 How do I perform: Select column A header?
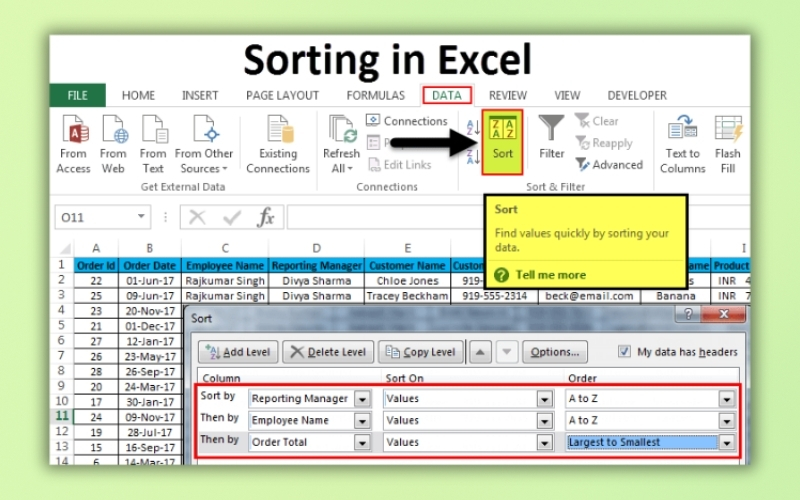tap(96, 248)
